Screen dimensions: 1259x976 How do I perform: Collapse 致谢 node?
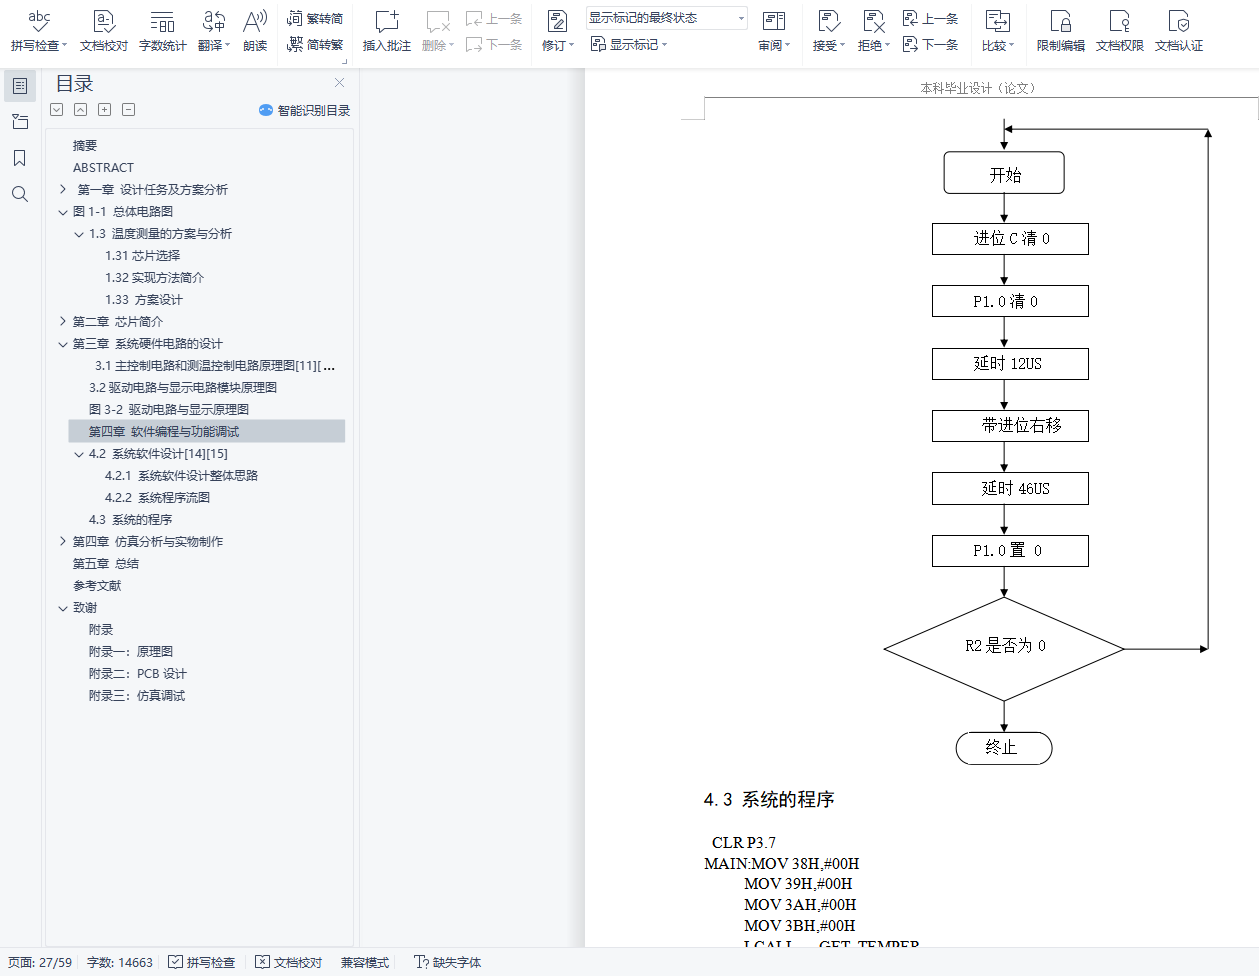pos(63,607)
